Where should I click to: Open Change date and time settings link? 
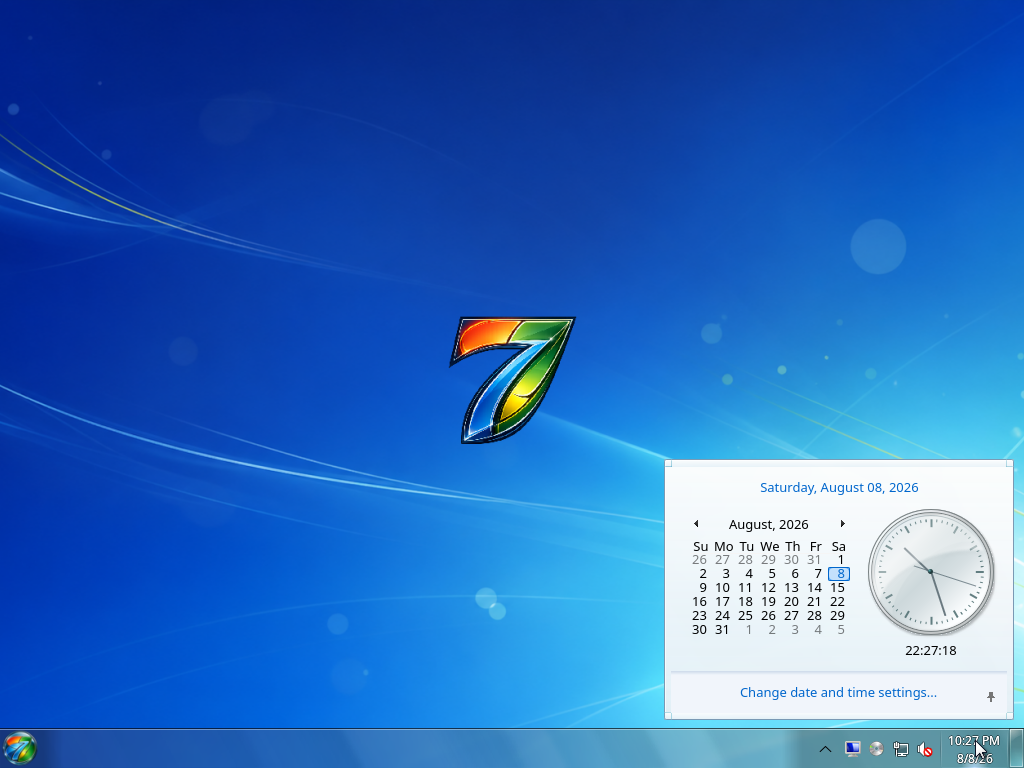(x=838, y=692)
